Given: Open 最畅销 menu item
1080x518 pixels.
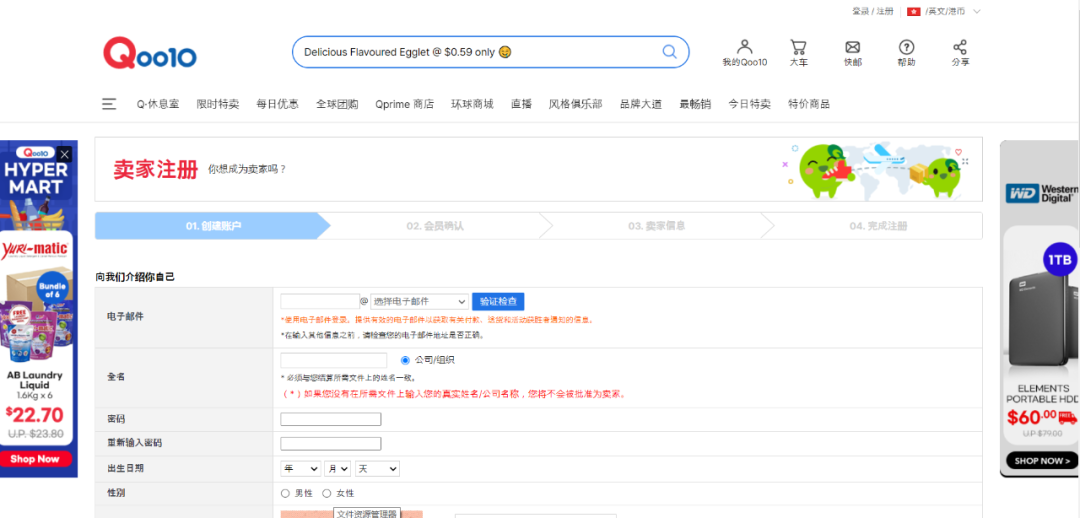Looking at the screenshot, I should tap(695, 104).
